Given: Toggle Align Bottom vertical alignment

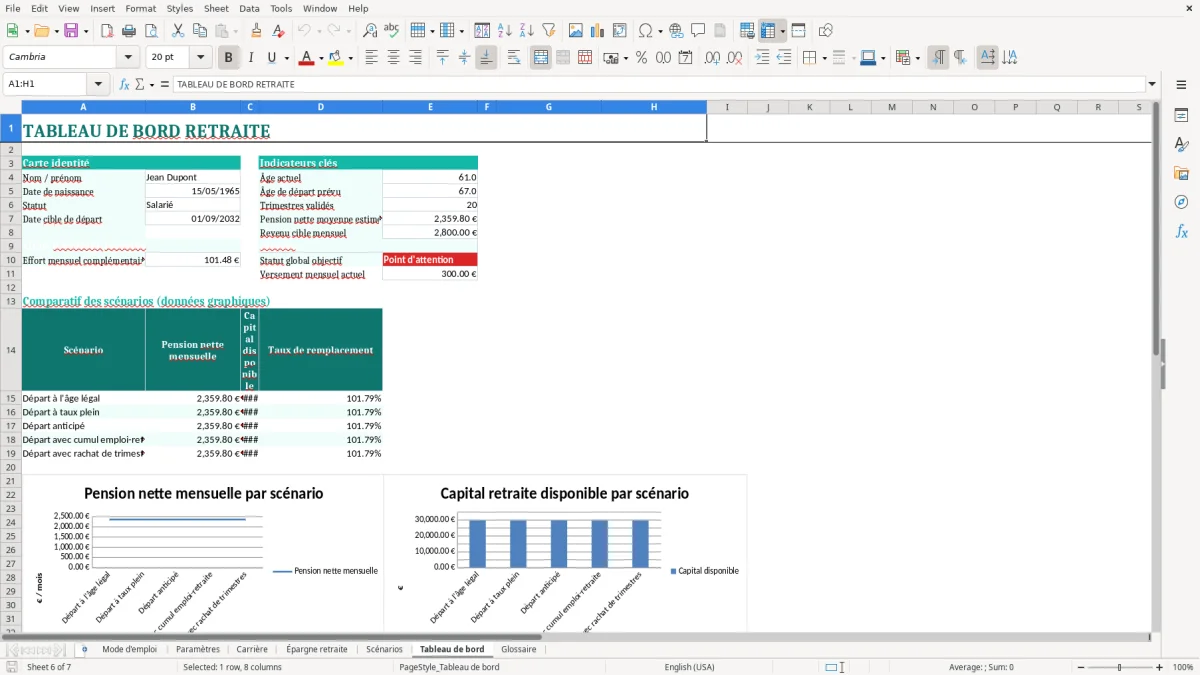Looking at the screenshot, I should pos(486,58).
